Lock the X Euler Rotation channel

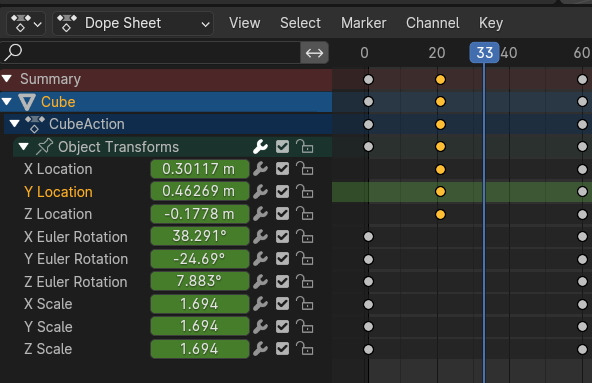(x=304, y=236)
